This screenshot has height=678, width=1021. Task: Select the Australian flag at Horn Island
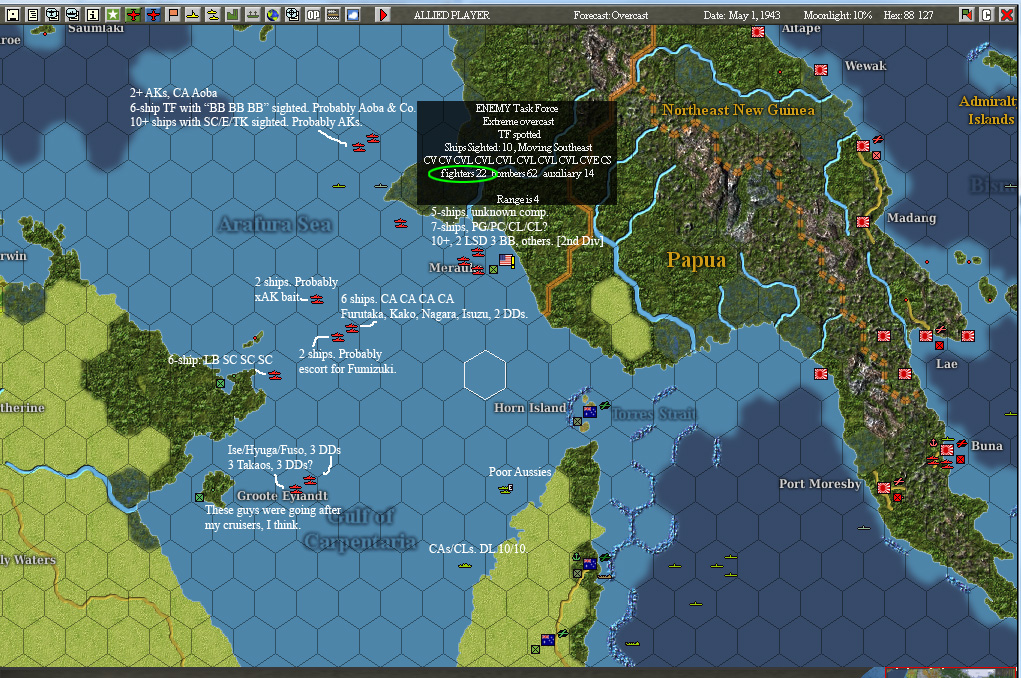click(x=590, y=412)
